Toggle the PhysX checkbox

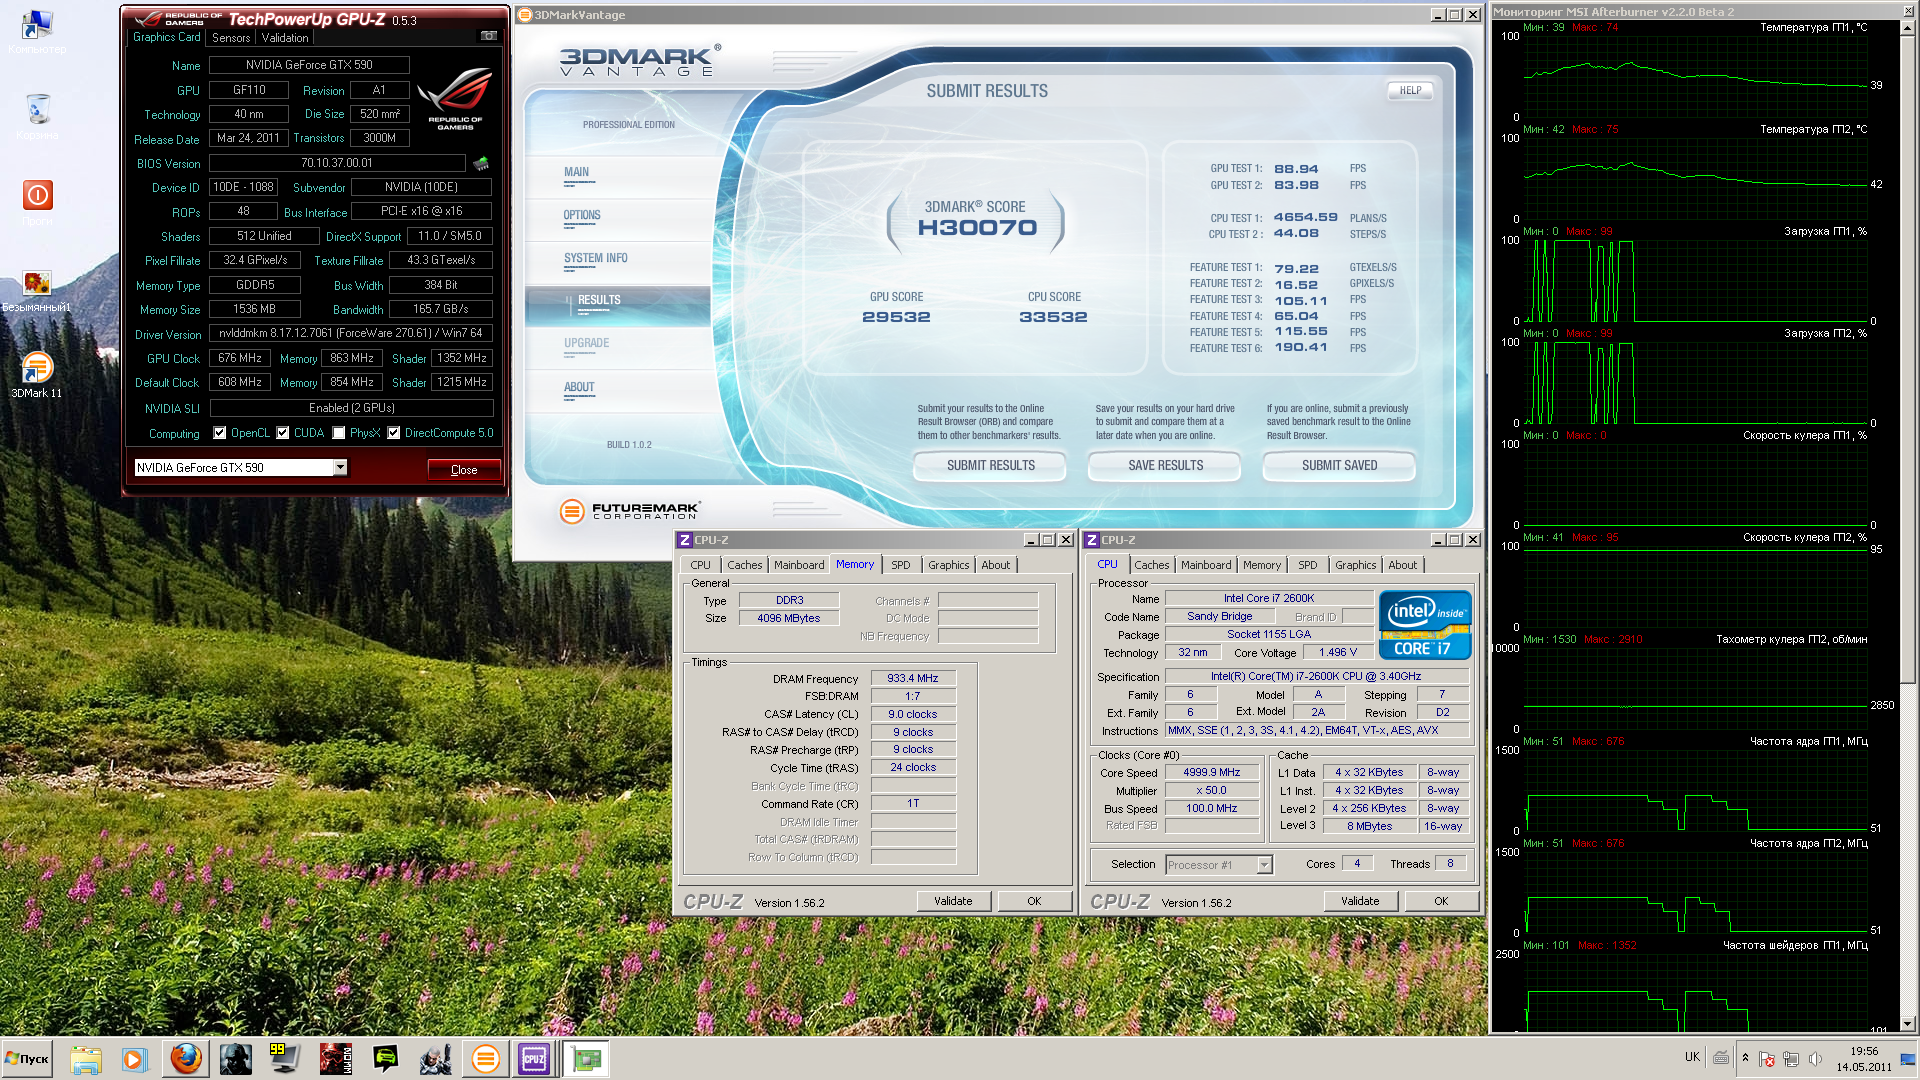[x=339, y=433]
